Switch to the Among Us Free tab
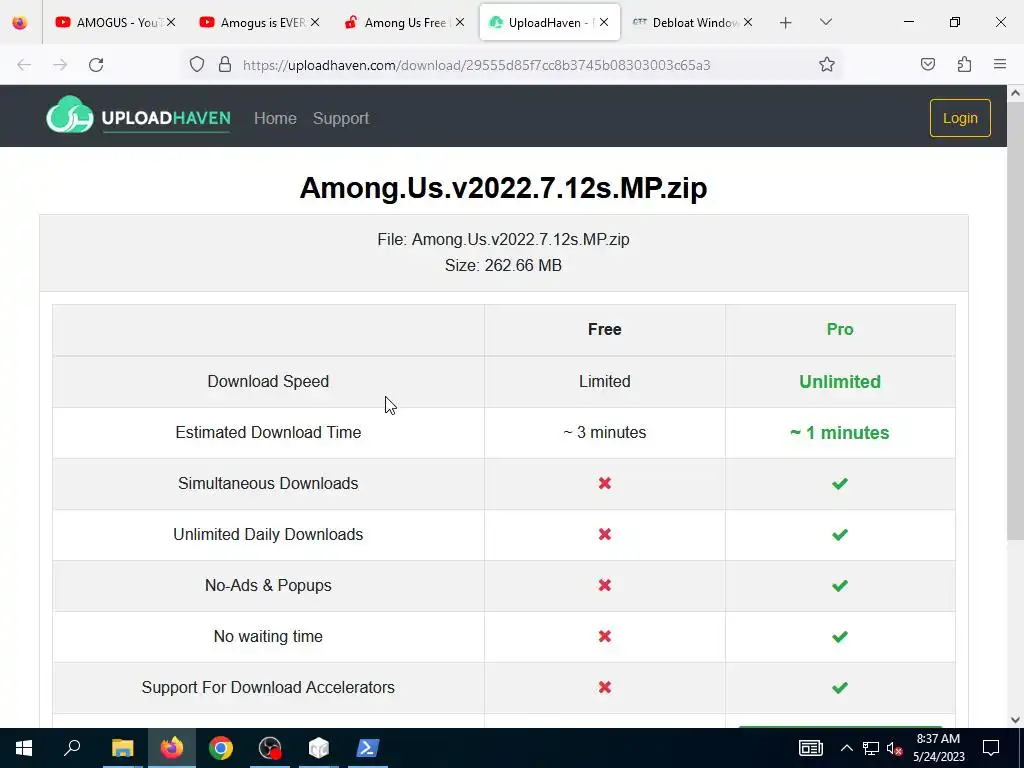This screenshot has width=1024, height=768. (x=405, y=23)
